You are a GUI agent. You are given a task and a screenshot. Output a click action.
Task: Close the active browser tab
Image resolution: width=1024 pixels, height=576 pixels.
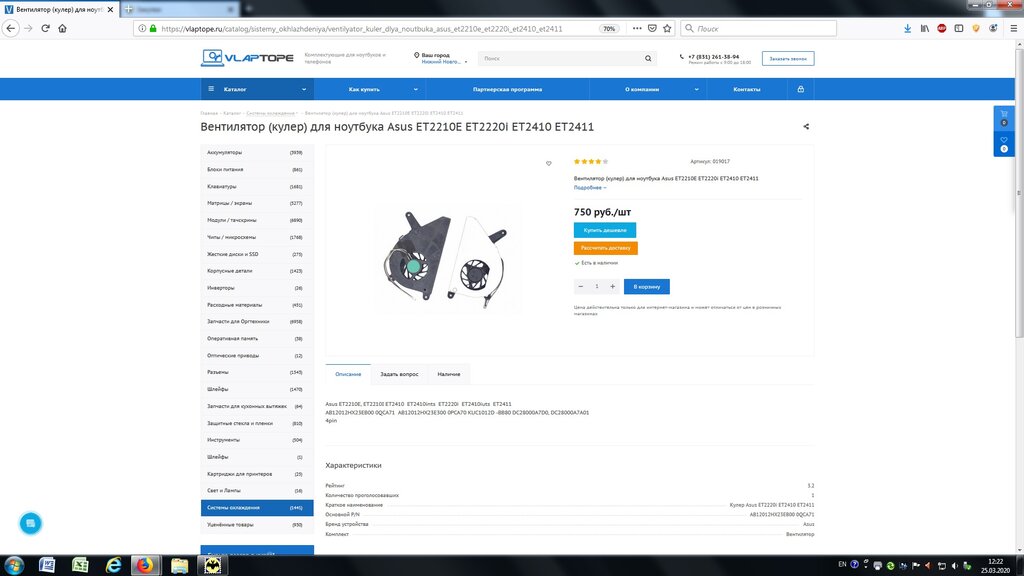tap(110, 10)
